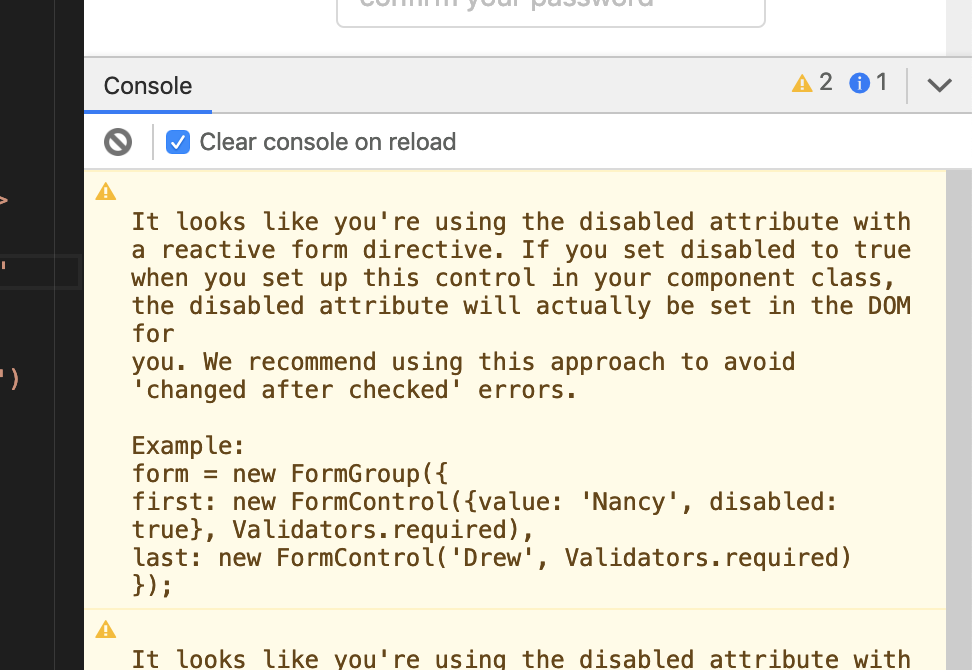Viewport: 972px width, 670px height.
Task: Click the blue underline beneath Console
Action: coord(147,113)
